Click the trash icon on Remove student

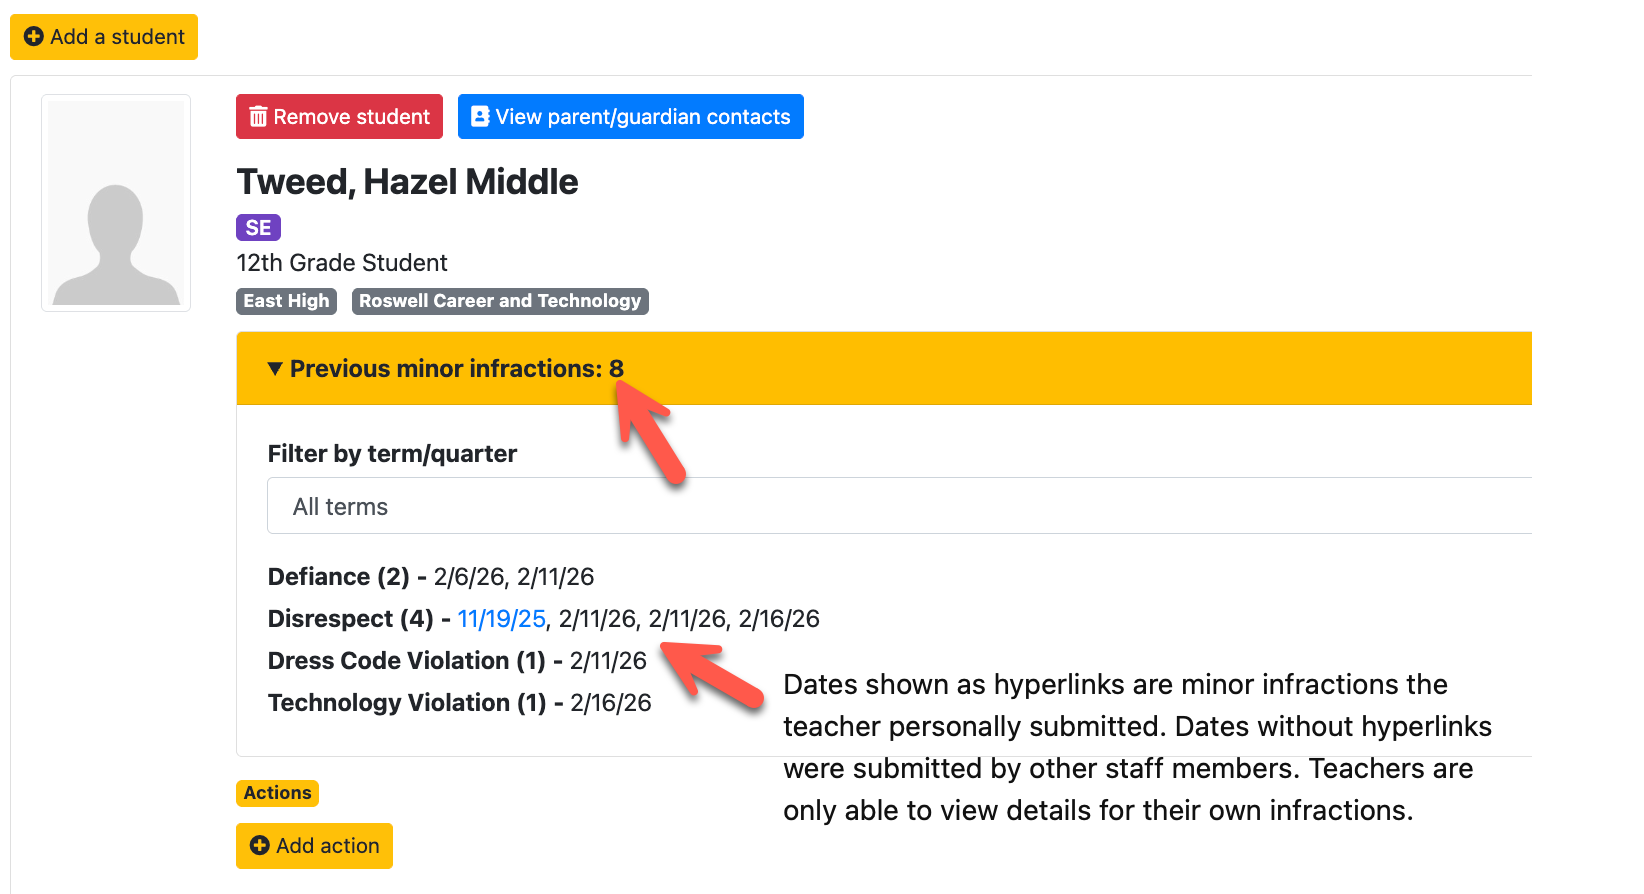(x=258, y=117)
